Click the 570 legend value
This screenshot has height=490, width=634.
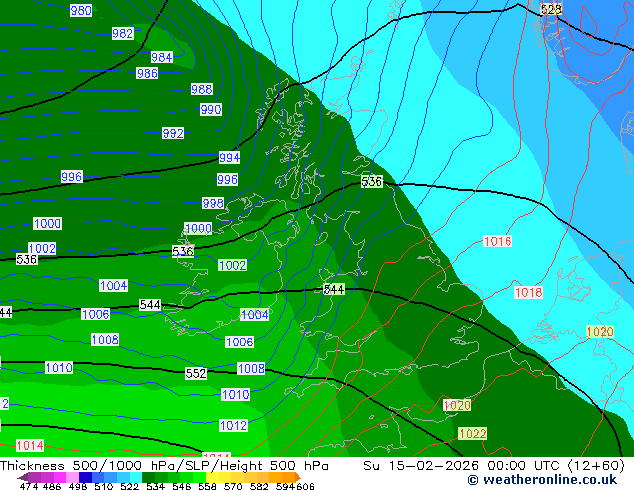(x=233, y=486)
